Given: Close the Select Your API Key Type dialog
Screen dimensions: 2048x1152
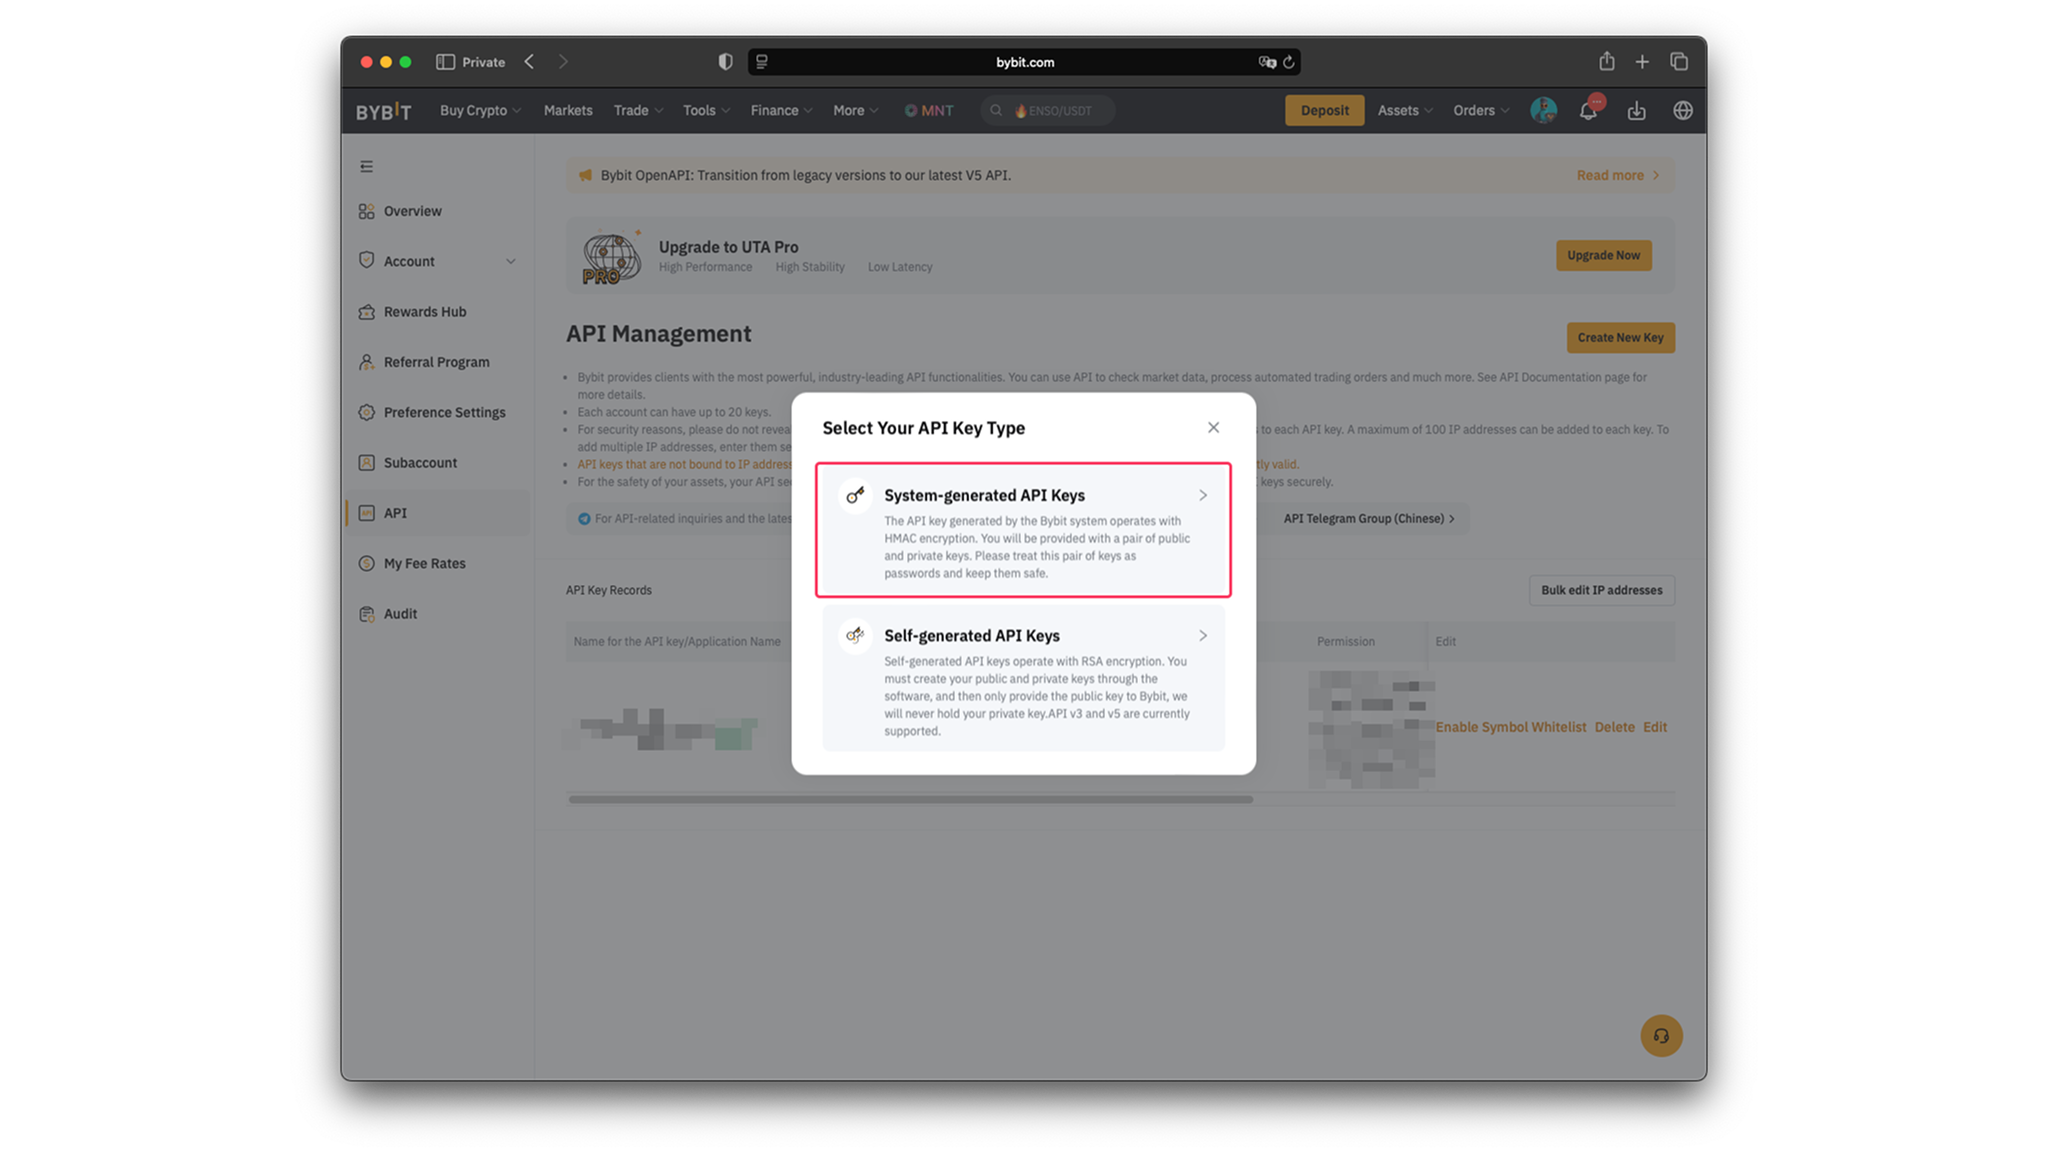Looking at the screenshot, I should click(x=1213, y=428).
